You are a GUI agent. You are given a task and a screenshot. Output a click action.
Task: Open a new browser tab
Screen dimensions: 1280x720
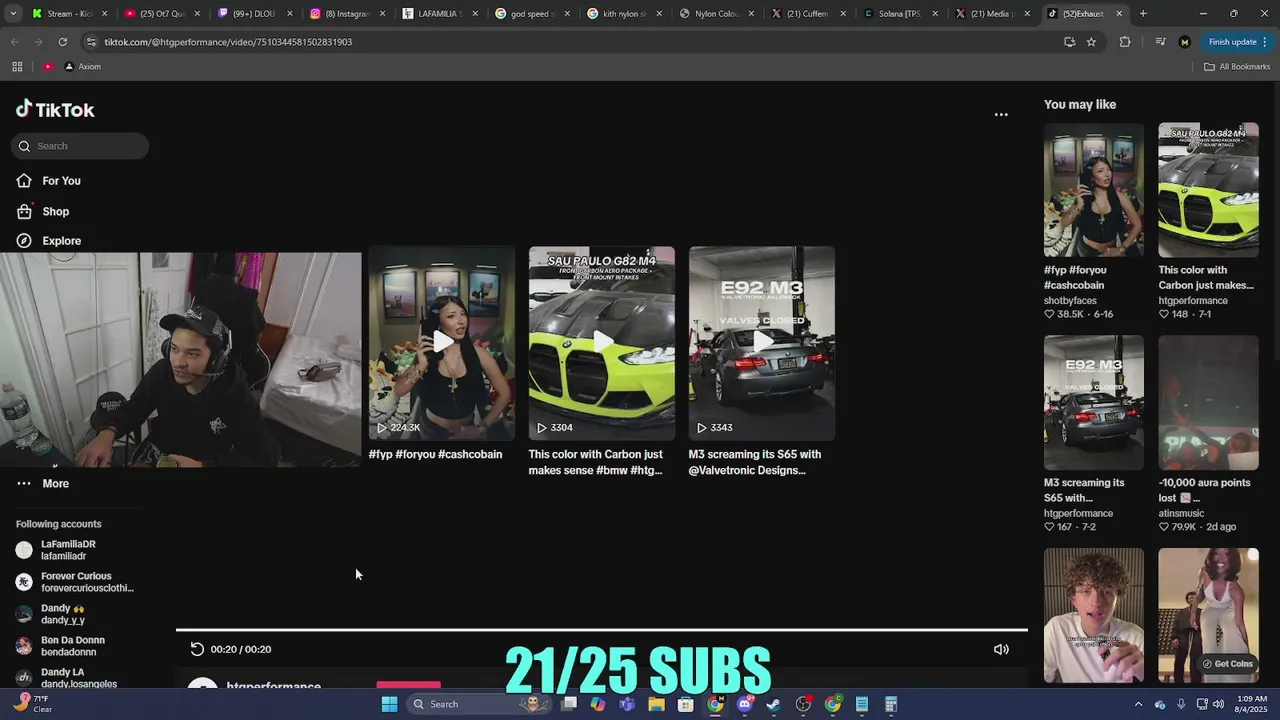[x=1143, y=14]
